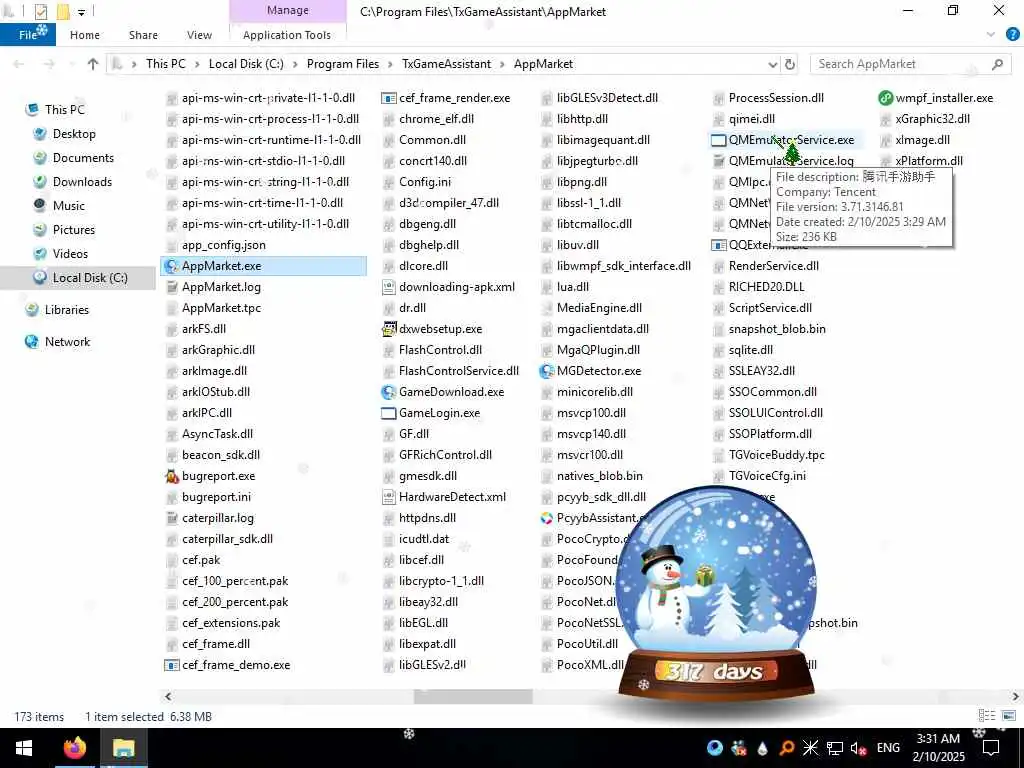The image size is (1024, 768).
Task: Click the cef_frame_render.exe icon
Action: pyautogui.click(x=389, y=98)
